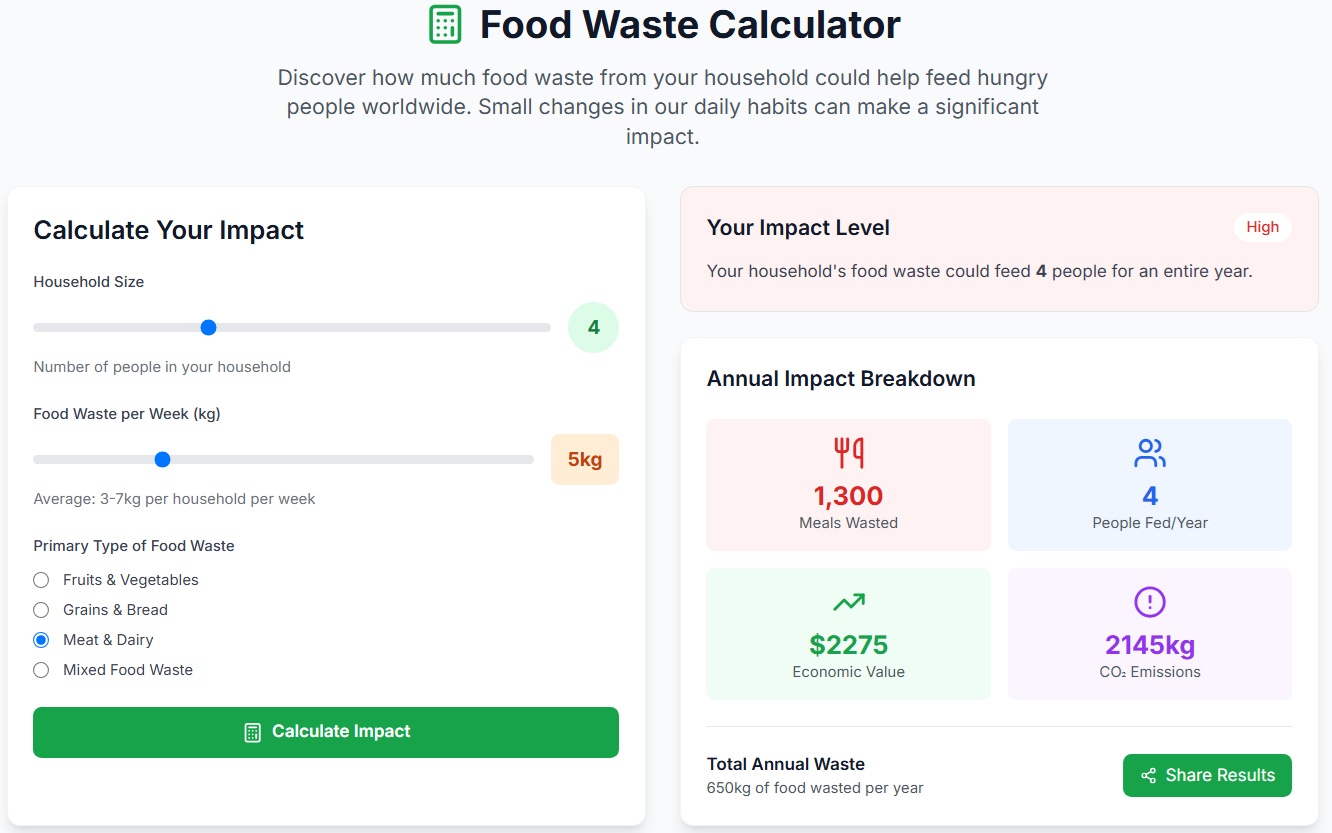Select the Meat & Dairy radio option
The height and width of the screenshot is (833, 1332).
point(41,640)
